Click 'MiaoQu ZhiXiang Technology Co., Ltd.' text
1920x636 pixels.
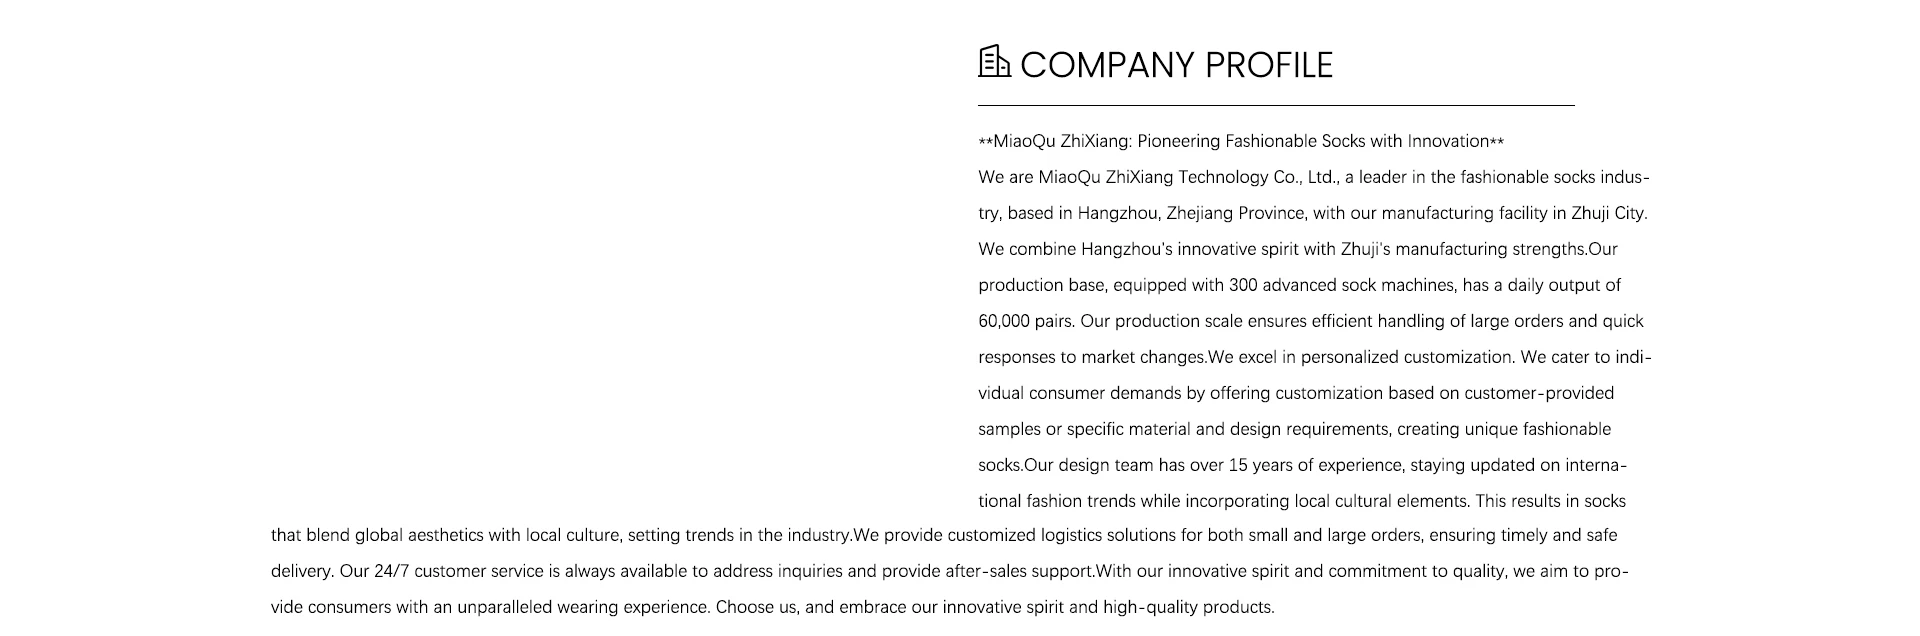click(x=1188, y=177)
